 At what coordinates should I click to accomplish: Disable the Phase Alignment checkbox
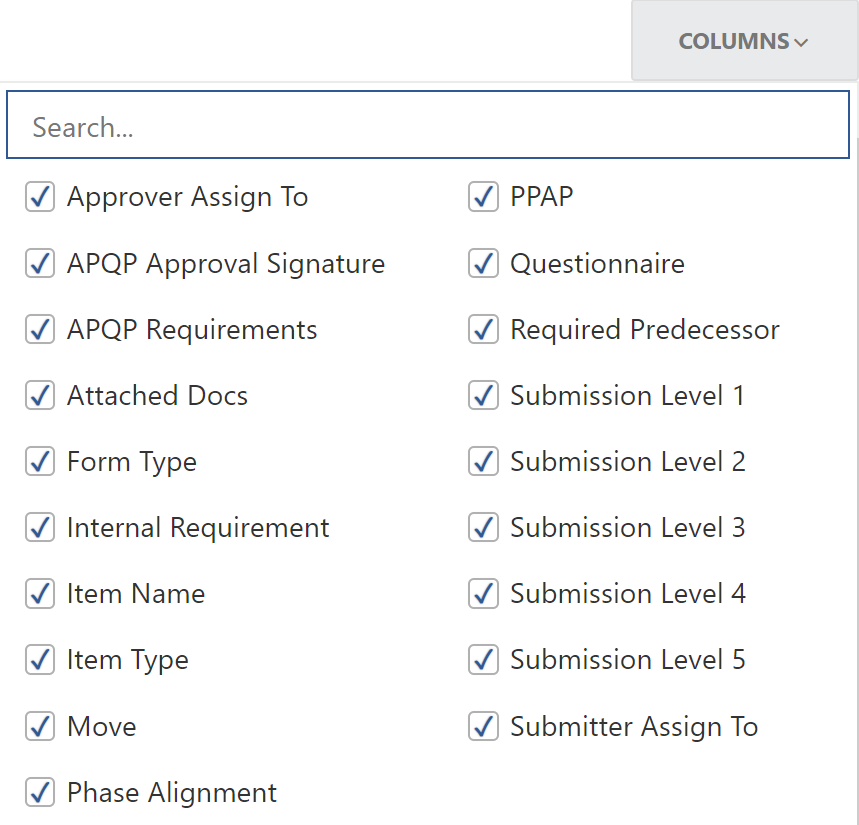pyautogui.click(x=39, y=792)
